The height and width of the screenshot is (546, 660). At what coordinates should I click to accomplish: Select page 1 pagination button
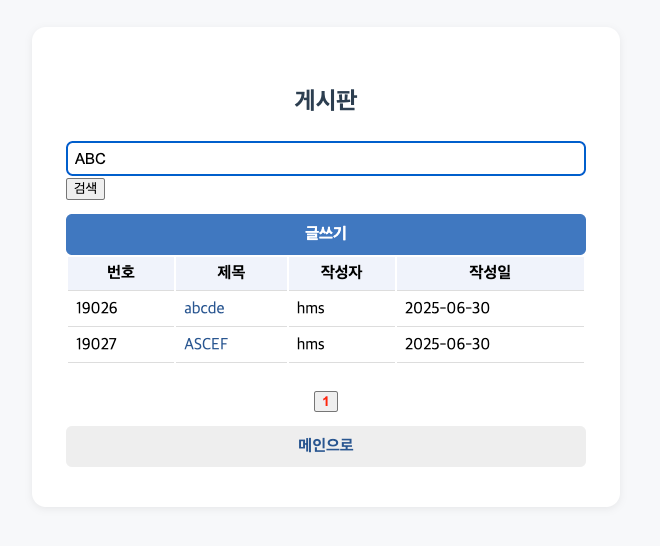tap(326, 402)
